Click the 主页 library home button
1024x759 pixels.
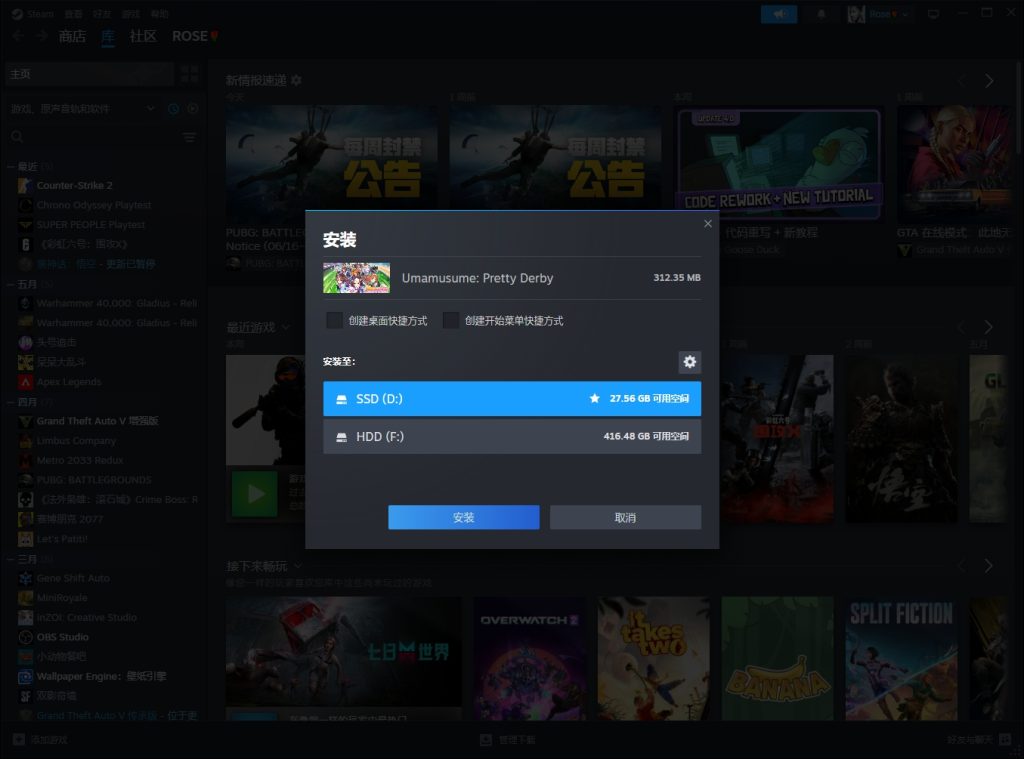[90, 74]
